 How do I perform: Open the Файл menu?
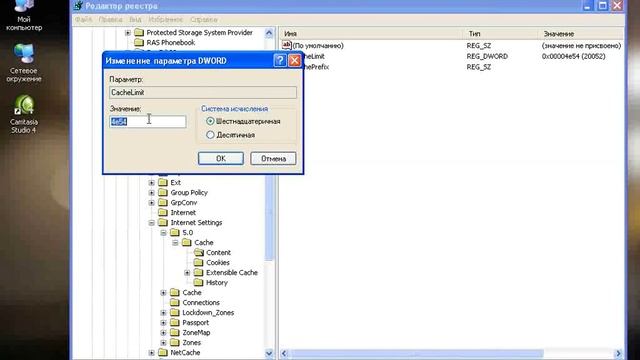(83, 19)
